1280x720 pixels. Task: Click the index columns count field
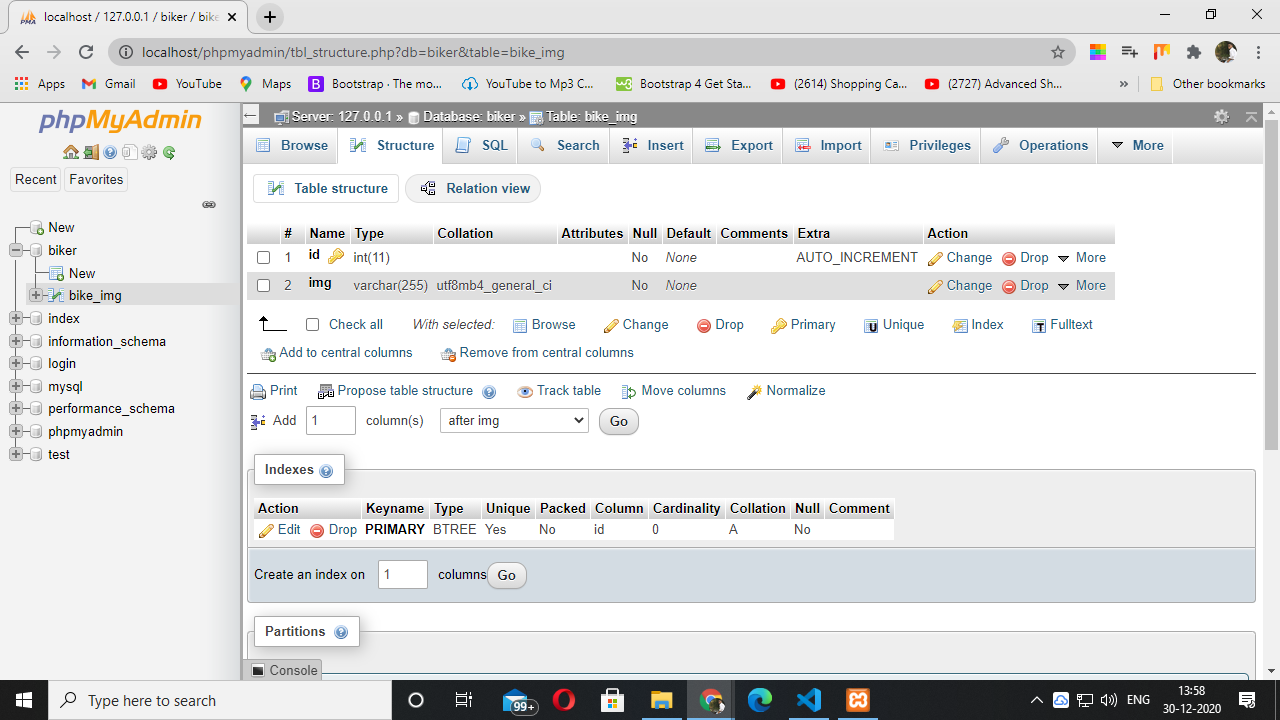tap(403, 574)
